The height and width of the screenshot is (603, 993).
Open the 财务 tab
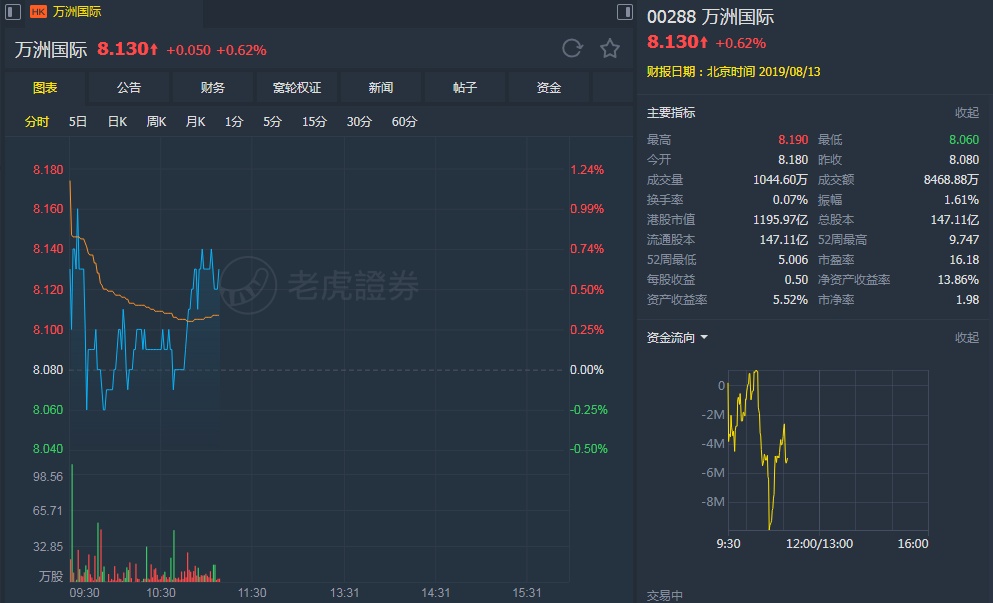pos(213,88)
